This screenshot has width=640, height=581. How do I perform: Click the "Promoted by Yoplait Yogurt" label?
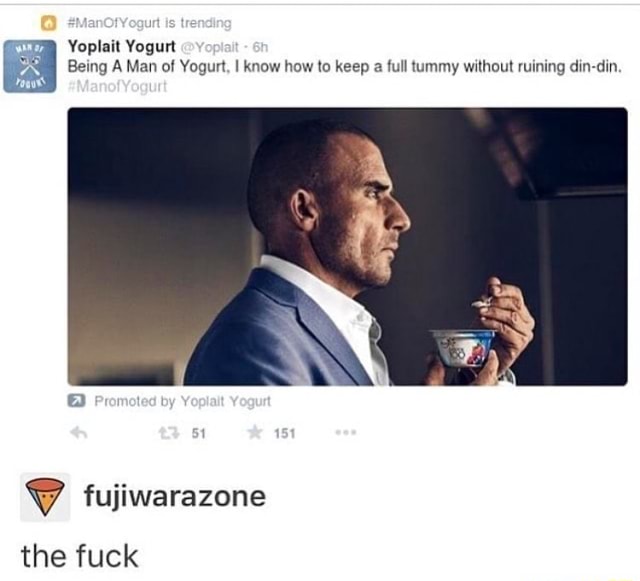[x=182, y=400]
